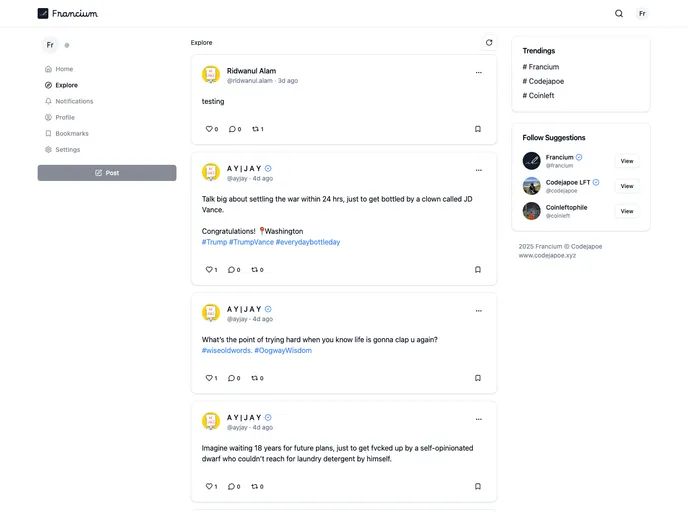Click the Fr profile avatar in sidebar
688x512 pixels.
50,45
